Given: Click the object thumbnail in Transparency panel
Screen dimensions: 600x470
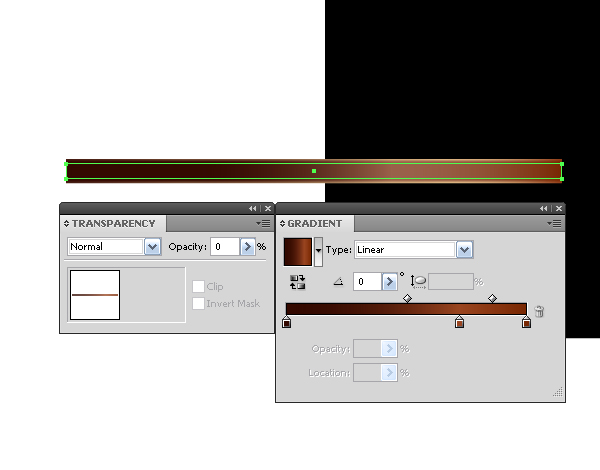Looking at the screenshot, I should (x=95, y=295).
